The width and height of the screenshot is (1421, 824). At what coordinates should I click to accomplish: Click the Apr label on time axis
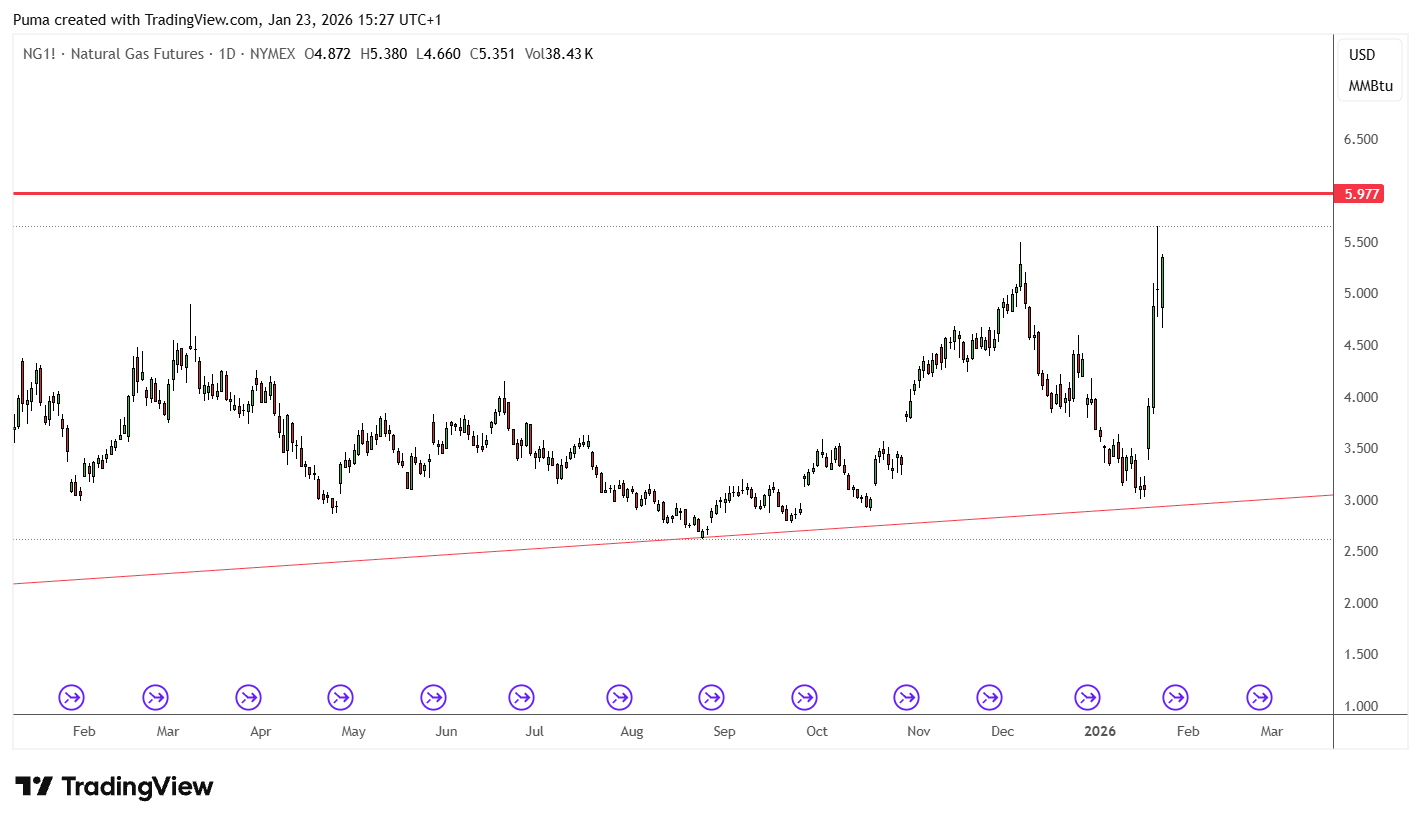260,731
